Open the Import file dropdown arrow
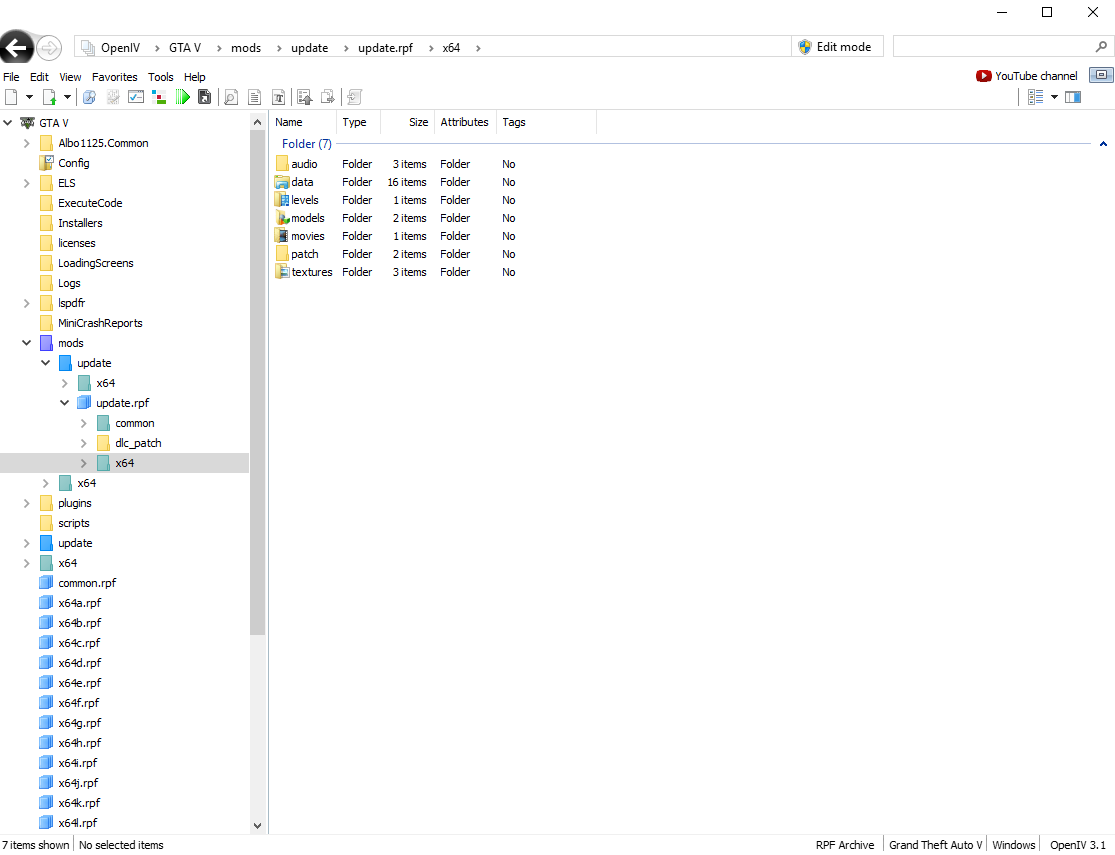Viewport: 1115px width, 855px height. pos(67,97)
